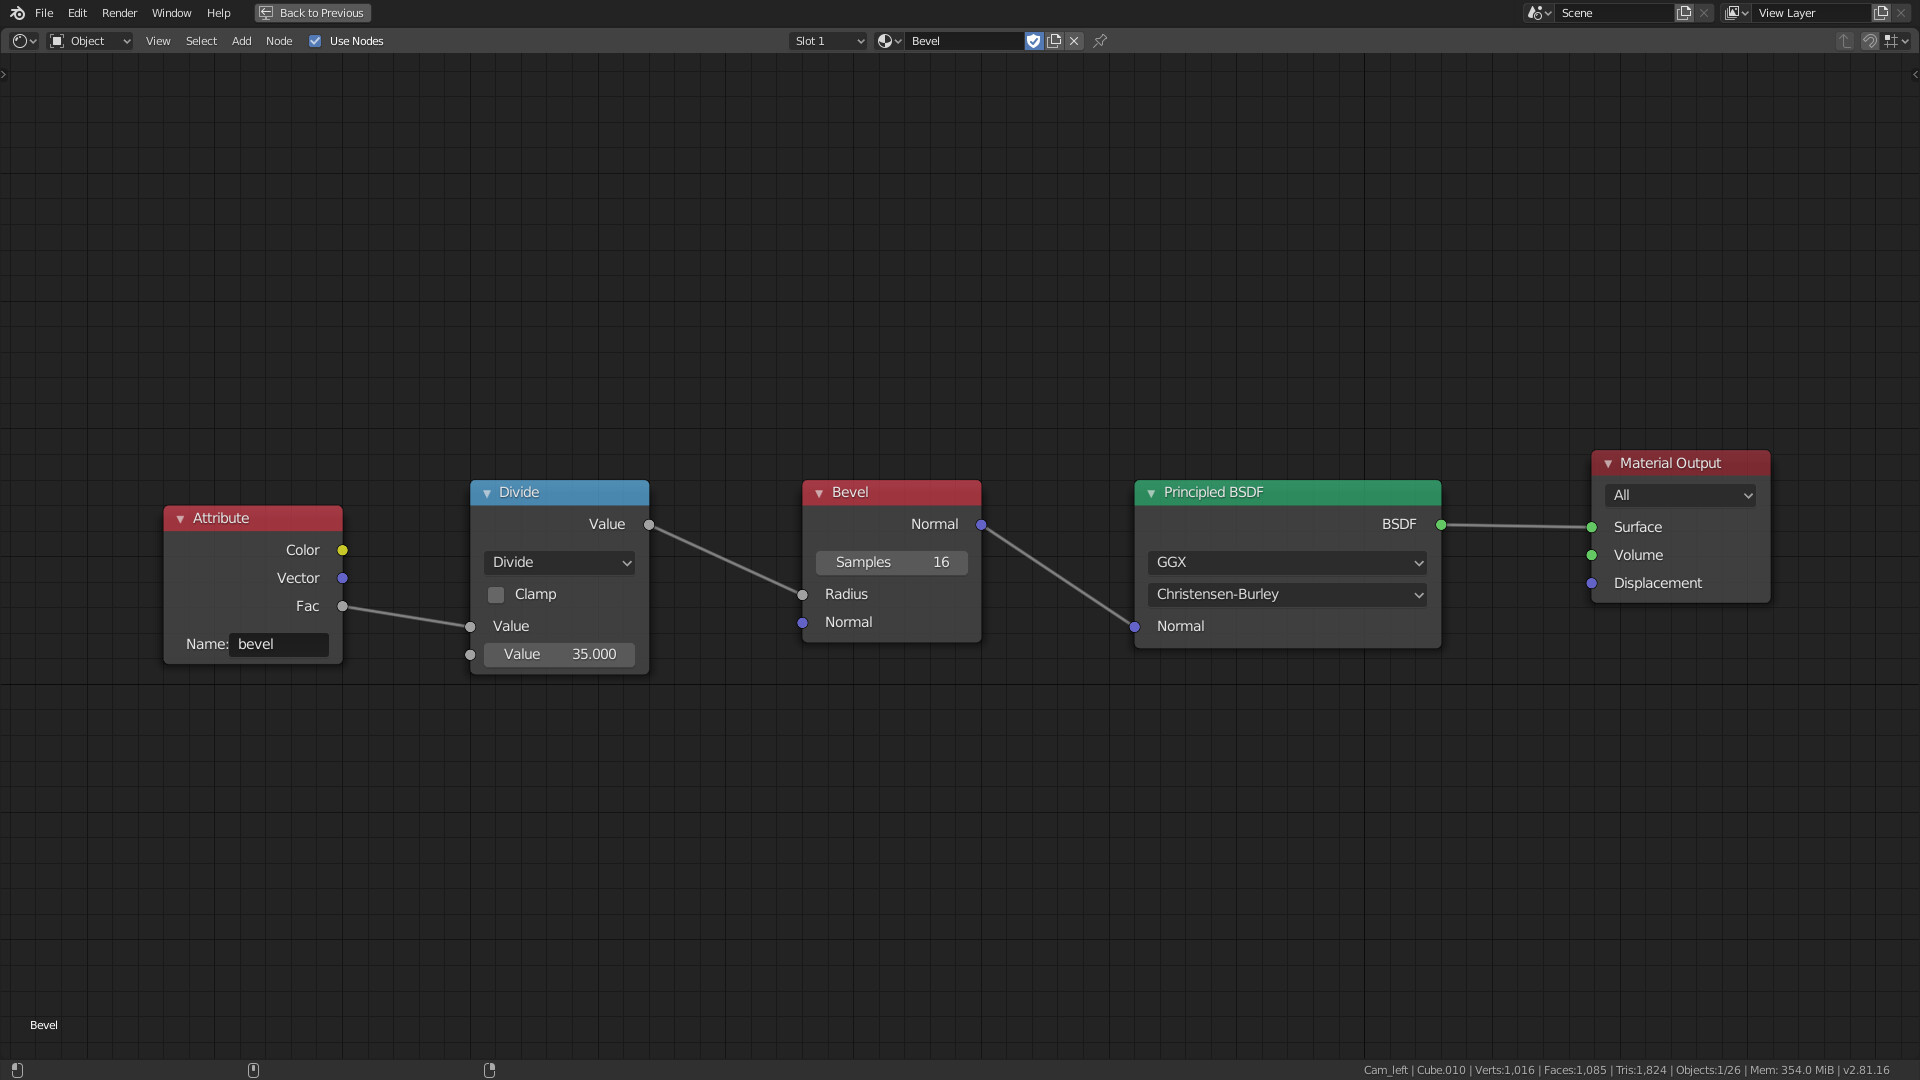Click the new material copy icon
1920x1080 pixels.
(1054, 41)
